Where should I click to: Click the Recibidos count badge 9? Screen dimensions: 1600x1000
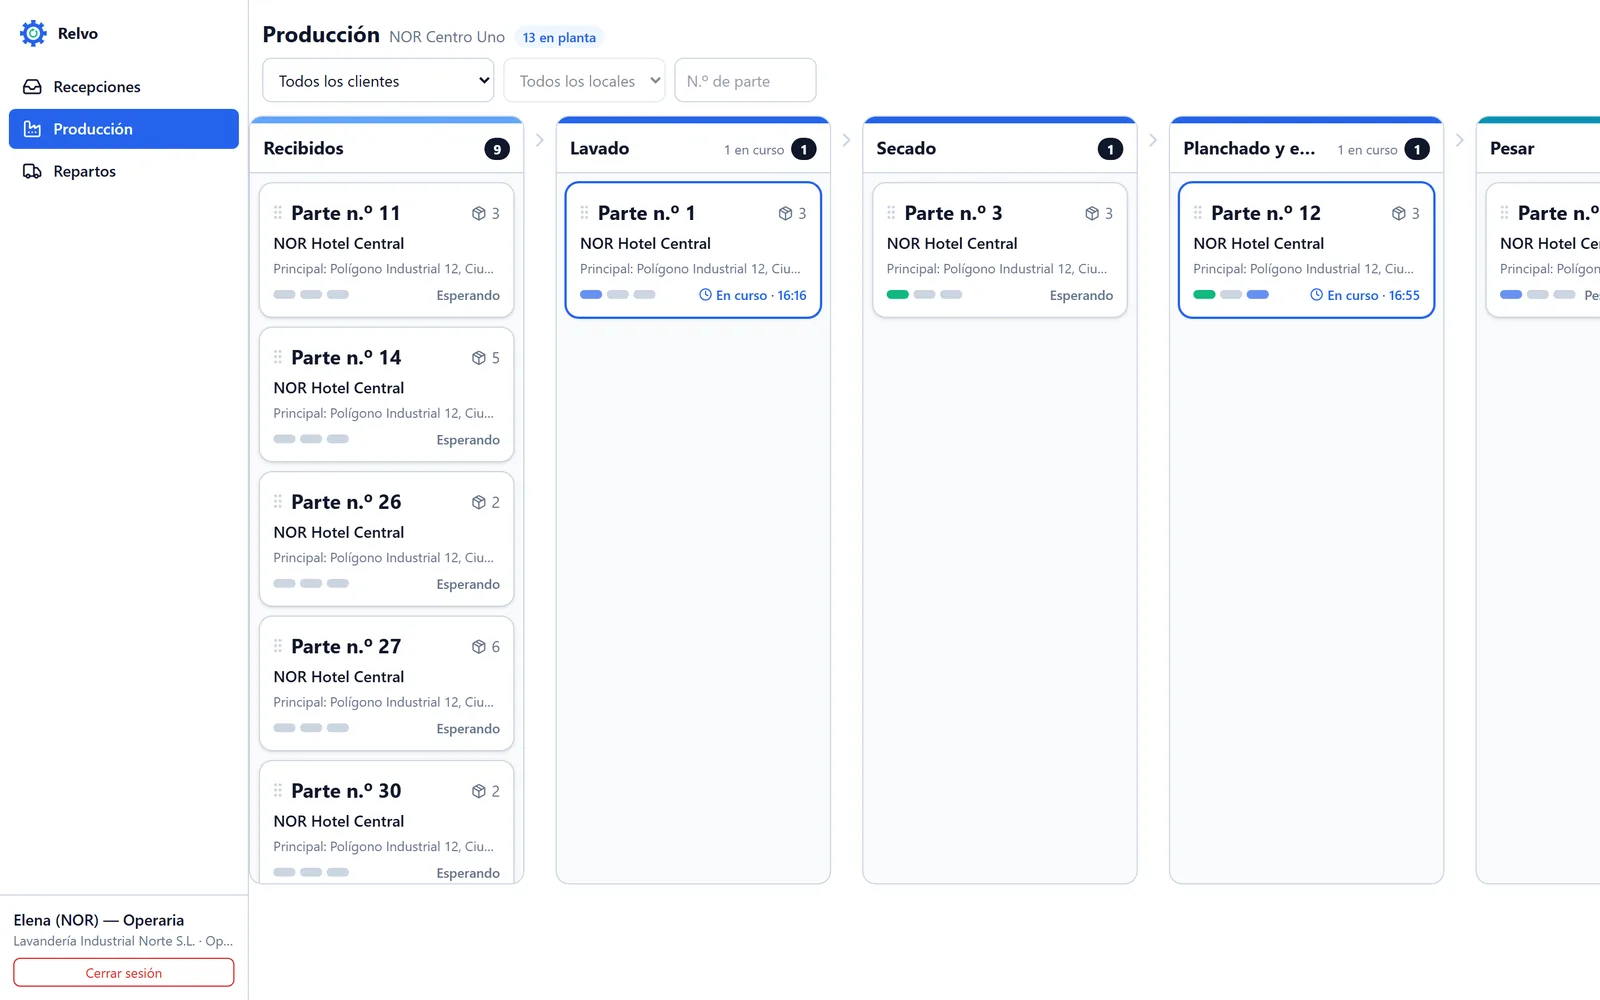point(497,149)
